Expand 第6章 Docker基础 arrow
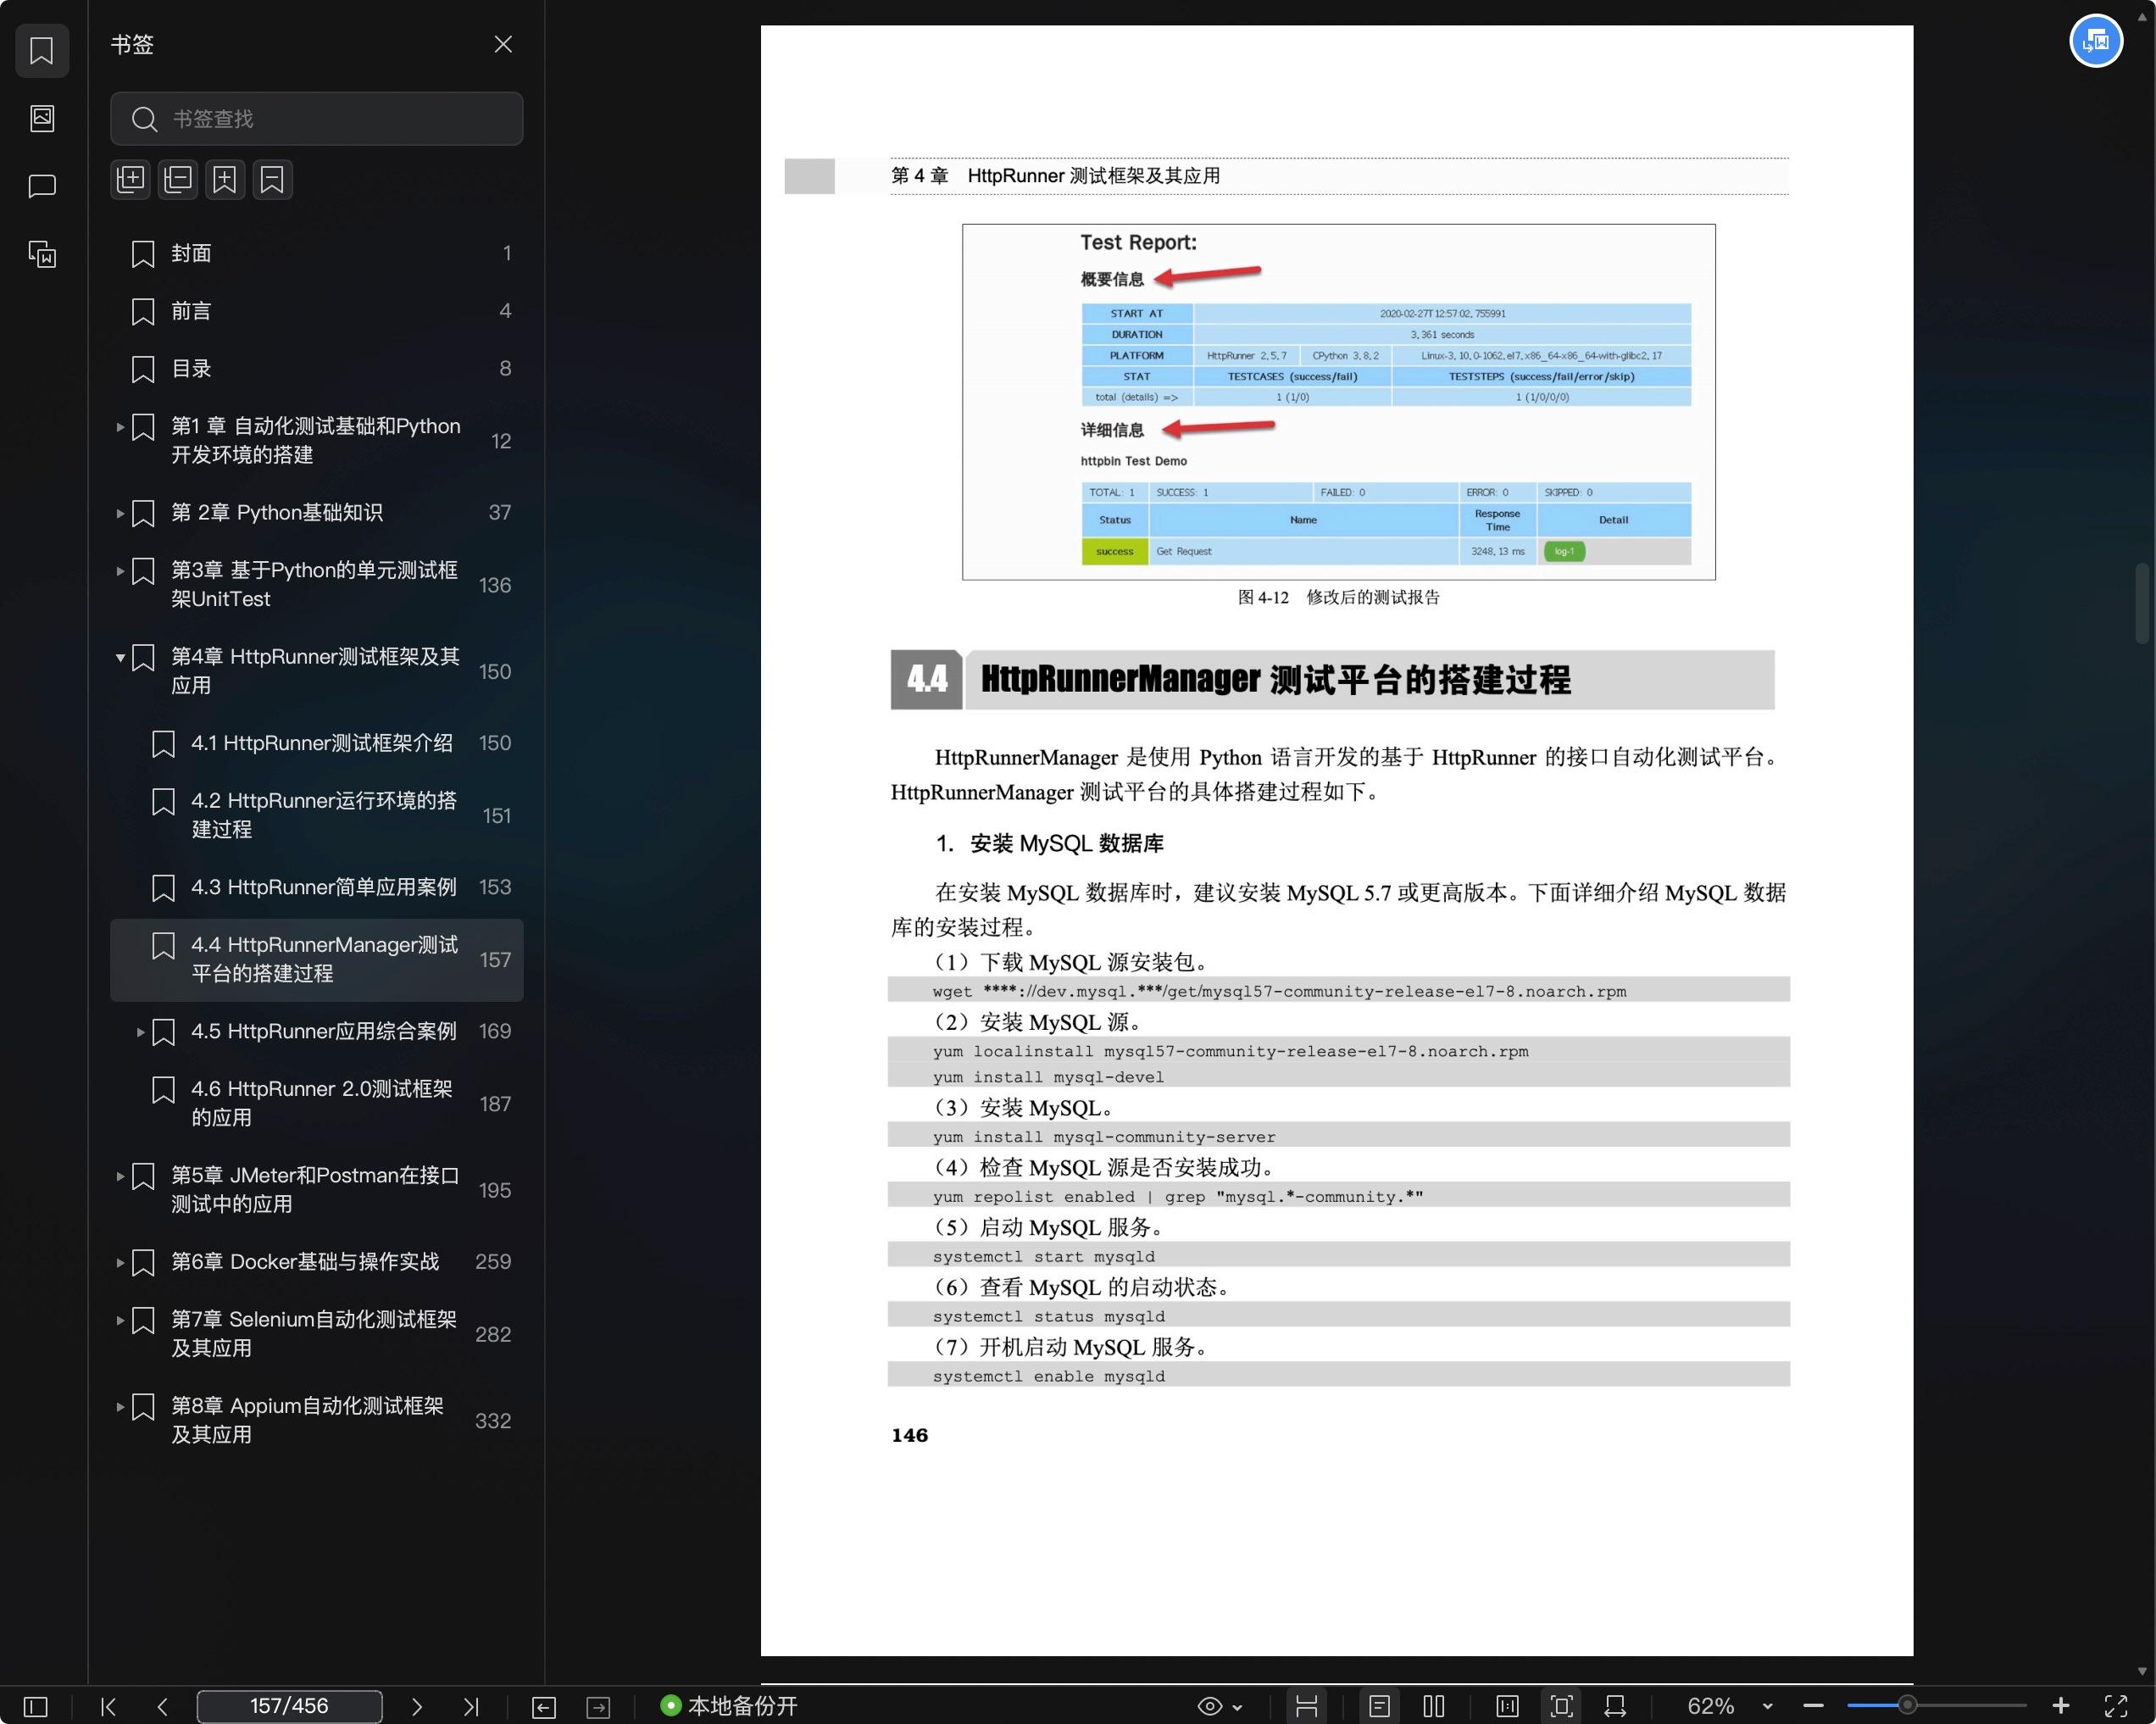 (120, 1262)
